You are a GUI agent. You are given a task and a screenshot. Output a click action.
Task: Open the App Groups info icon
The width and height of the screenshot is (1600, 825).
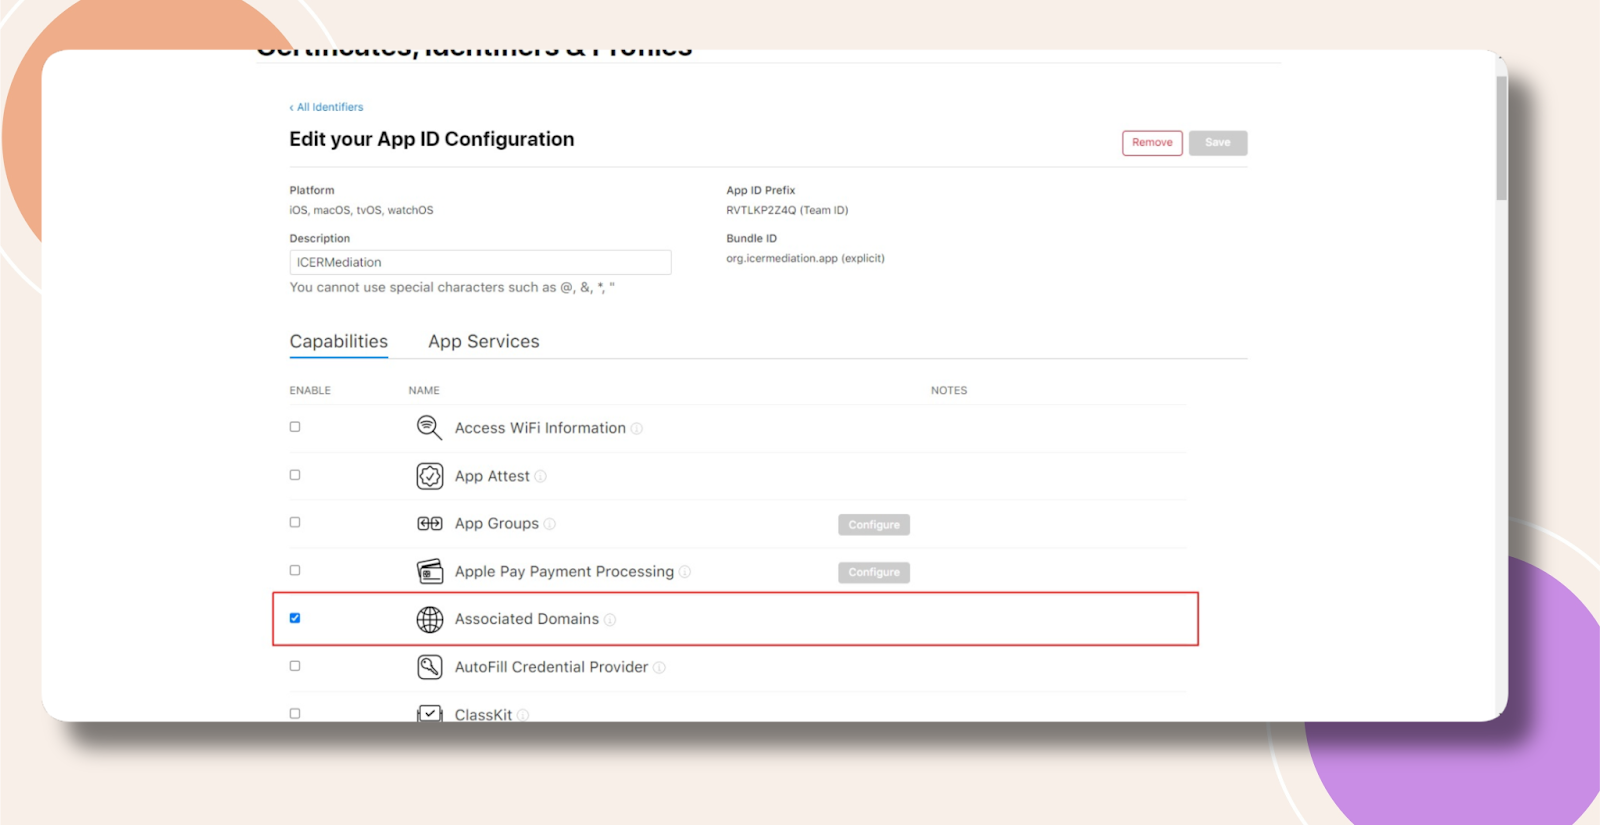(x=550, y=524)
